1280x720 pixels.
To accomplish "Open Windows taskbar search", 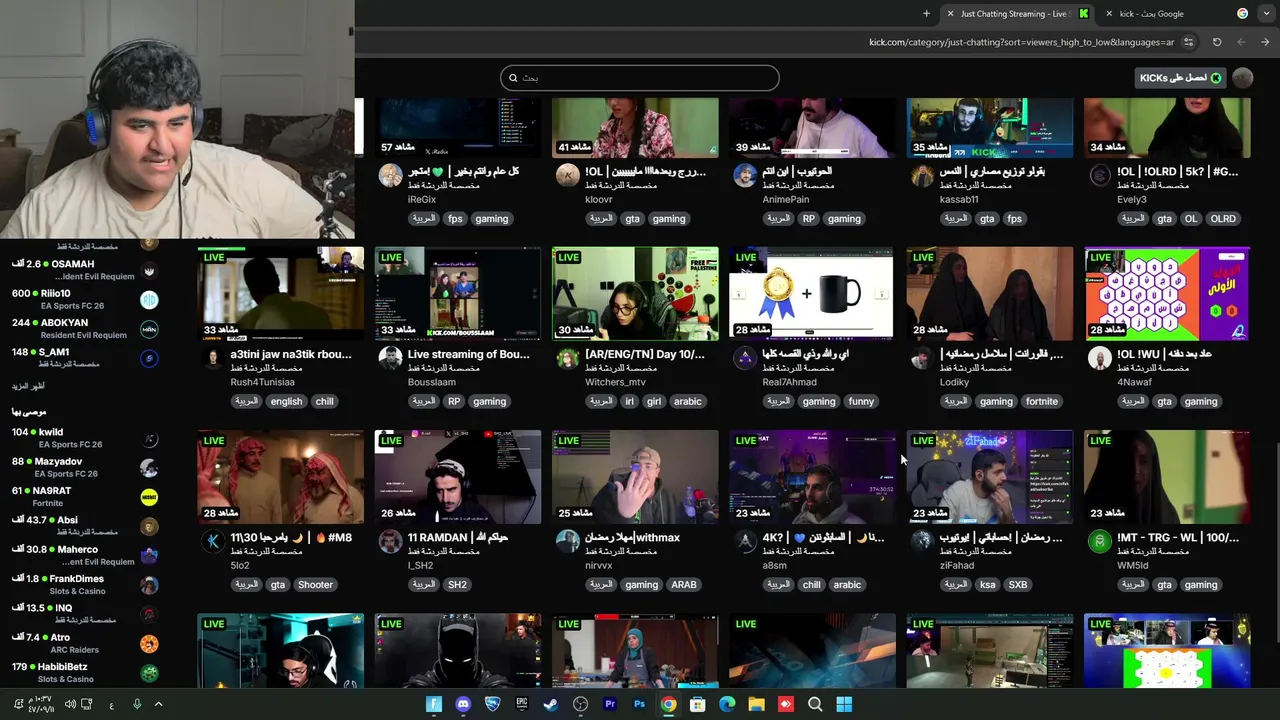I will click(x=815, y=704).
